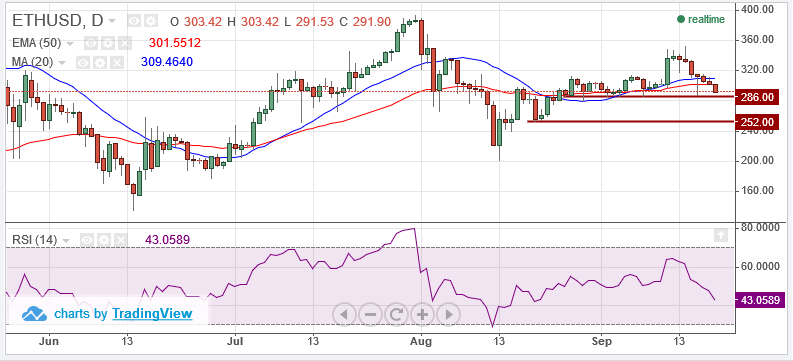
Task: Open the TradingView link
Action: [x=152, y=314]
